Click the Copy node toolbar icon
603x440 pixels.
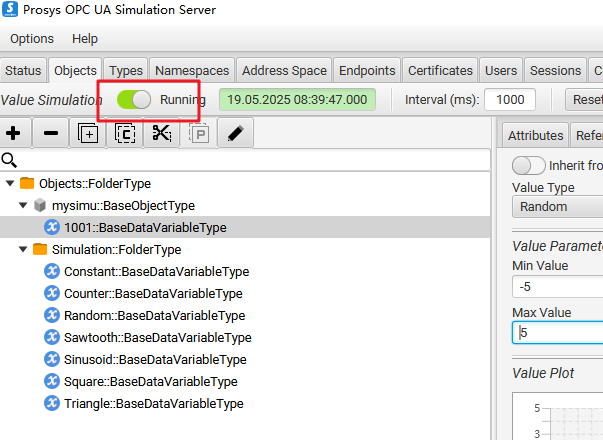pyautogui.click(x=125, y=133)
